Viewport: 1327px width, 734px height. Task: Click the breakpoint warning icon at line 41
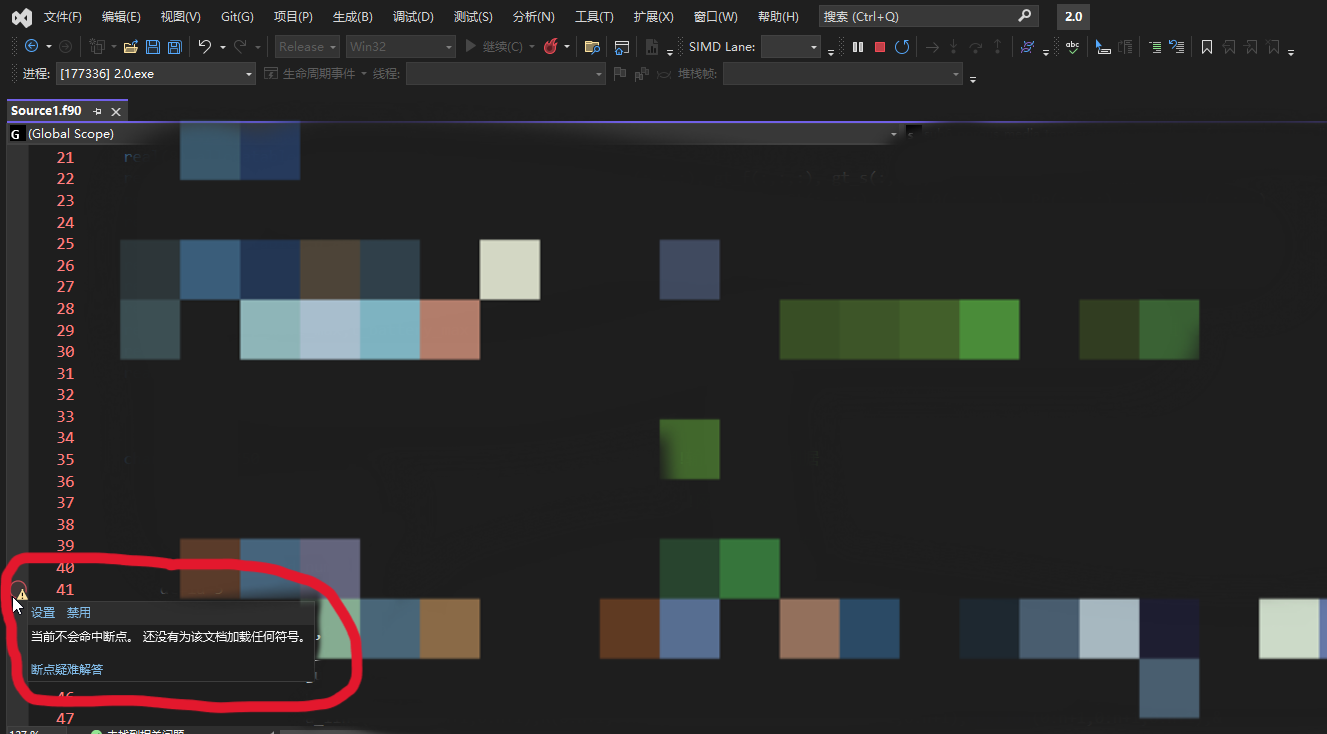[x=22, y=594]
